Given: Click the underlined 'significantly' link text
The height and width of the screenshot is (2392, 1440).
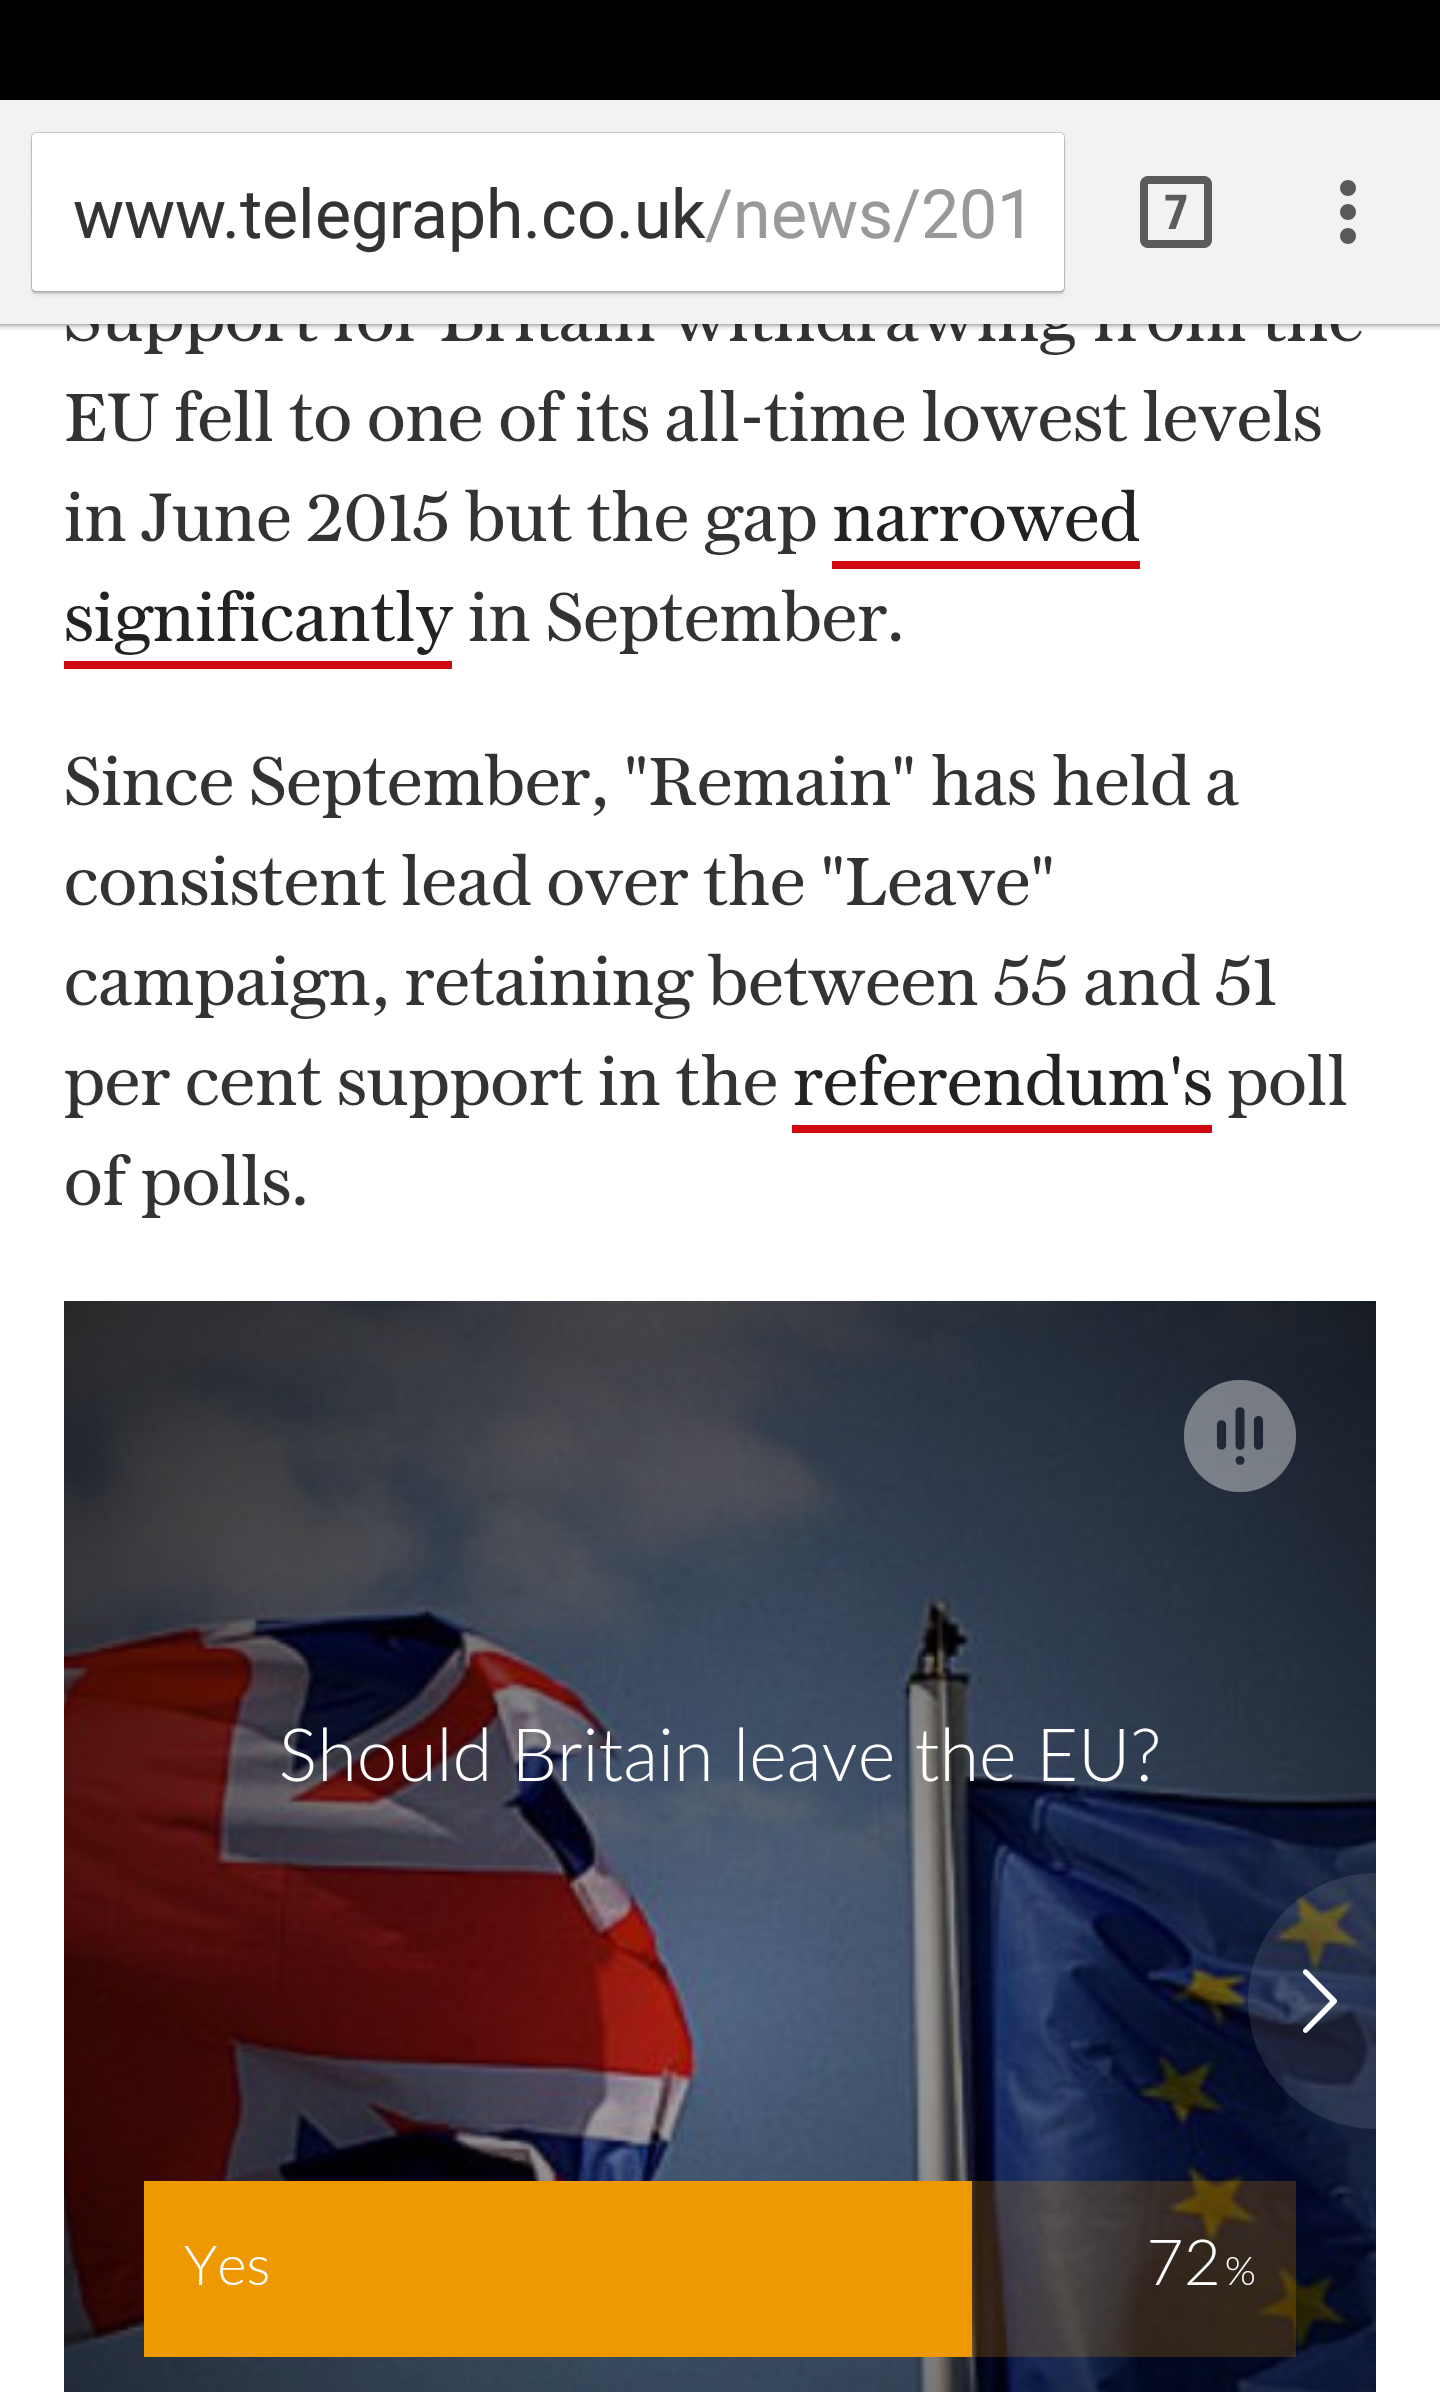Looking at the screenshot, I should click(258, 619).
